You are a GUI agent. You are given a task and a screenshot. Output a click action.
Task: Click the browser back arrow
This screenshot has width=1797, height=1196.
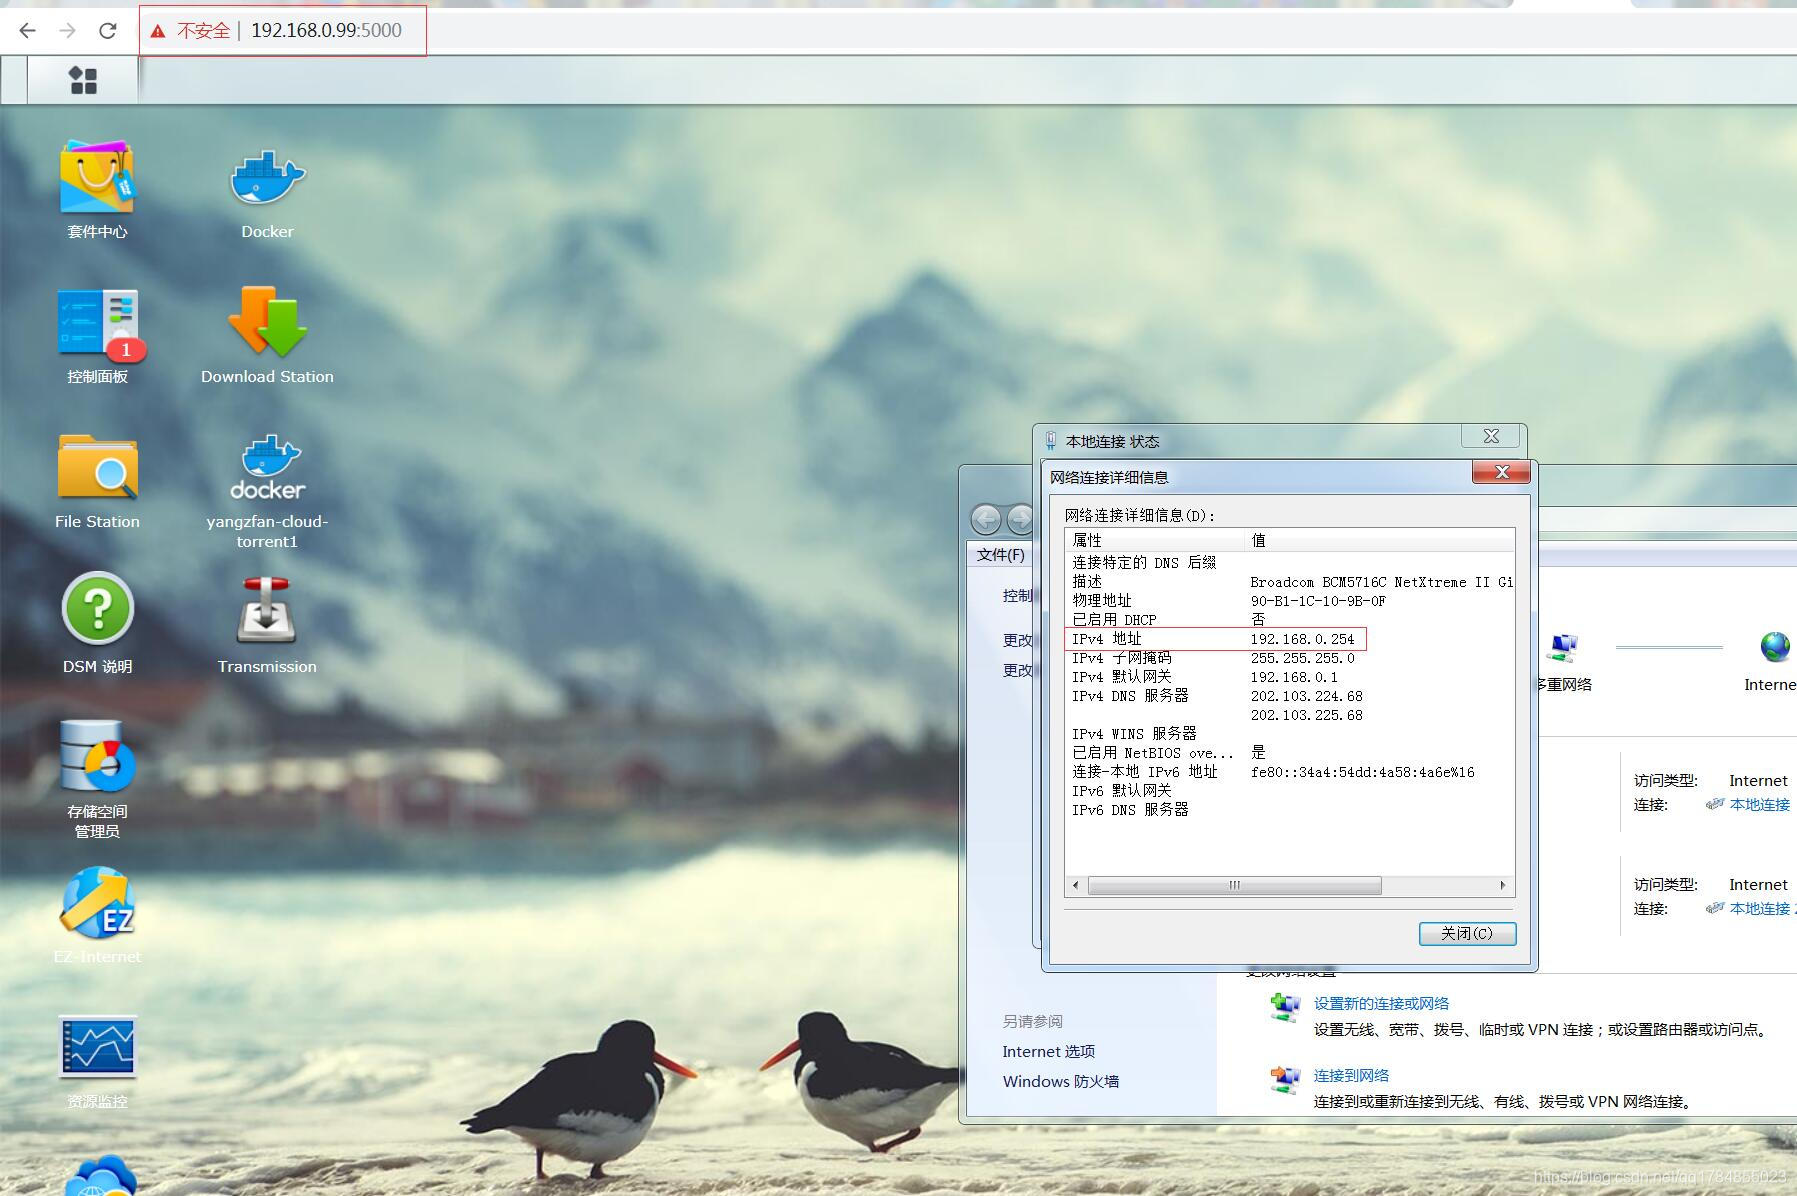27,31
